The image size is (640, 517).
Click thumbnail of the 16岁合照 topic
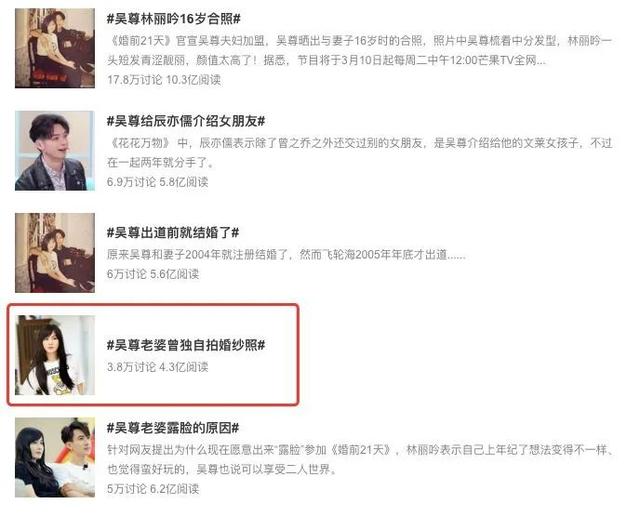point(55,48)
